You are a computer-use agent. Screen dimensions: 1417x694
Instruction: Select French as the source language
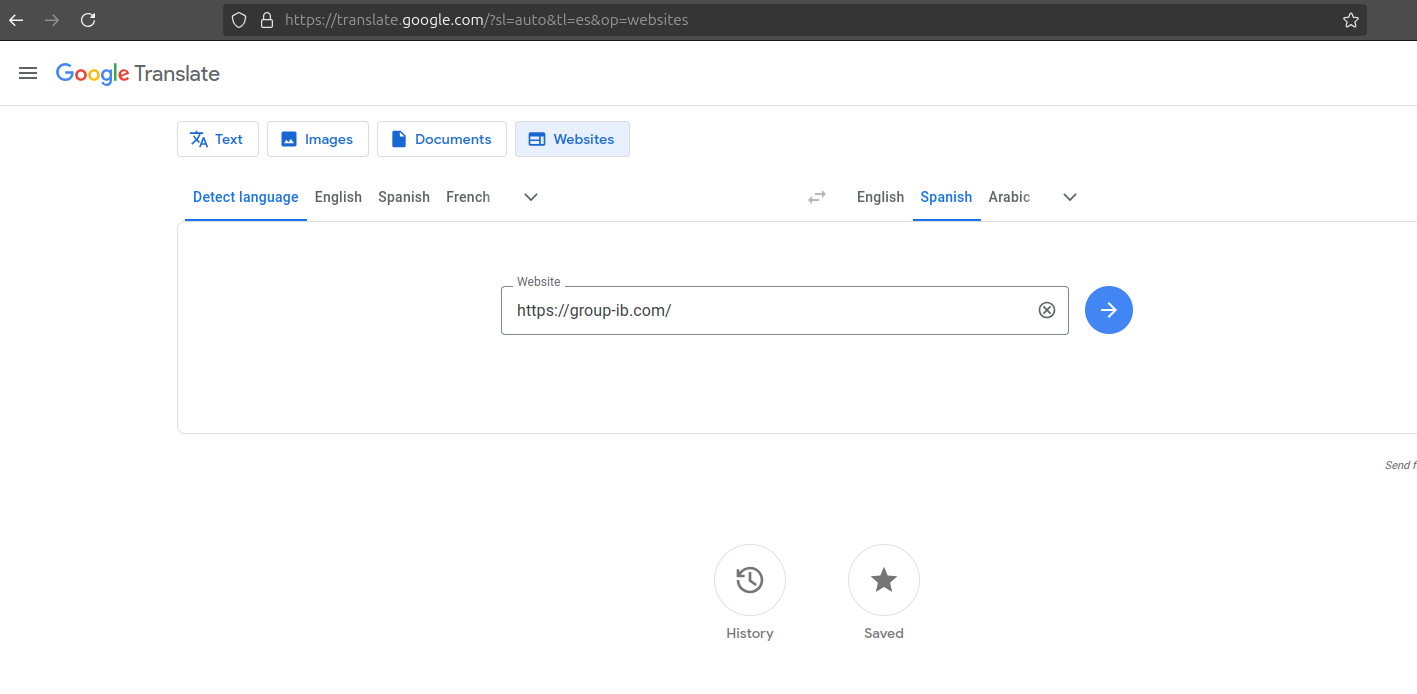click(467, 197)
